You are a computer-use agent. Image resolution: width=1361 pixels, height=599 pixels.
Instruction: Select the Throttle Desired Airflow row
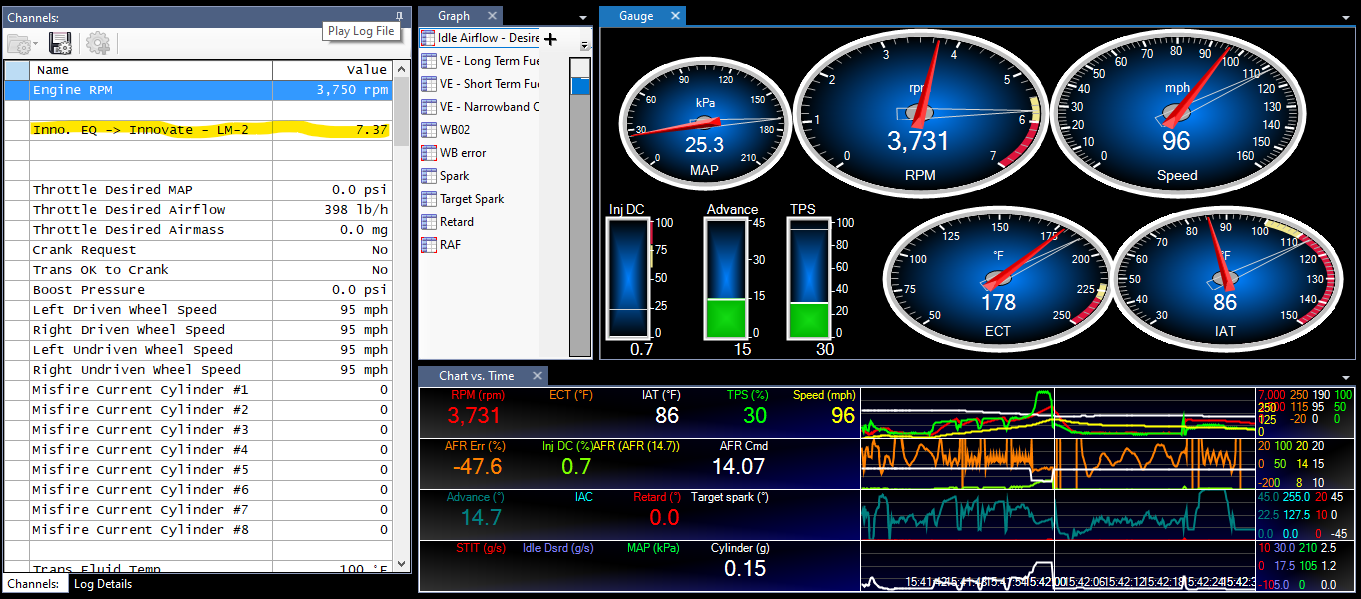coord(129,210)
